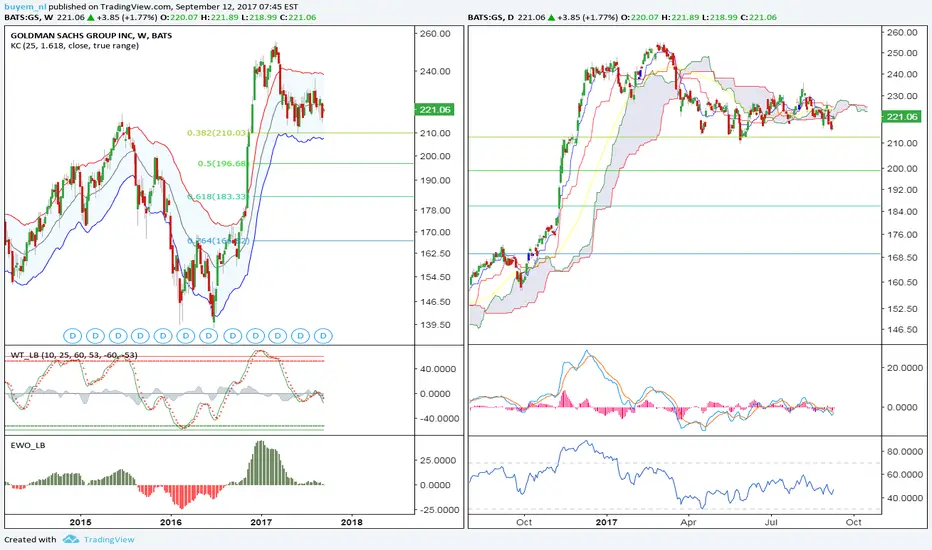This screenshot has width=932, height=550.
Task: Click the 170.00 price axis label
Action: tap(435, 232)
